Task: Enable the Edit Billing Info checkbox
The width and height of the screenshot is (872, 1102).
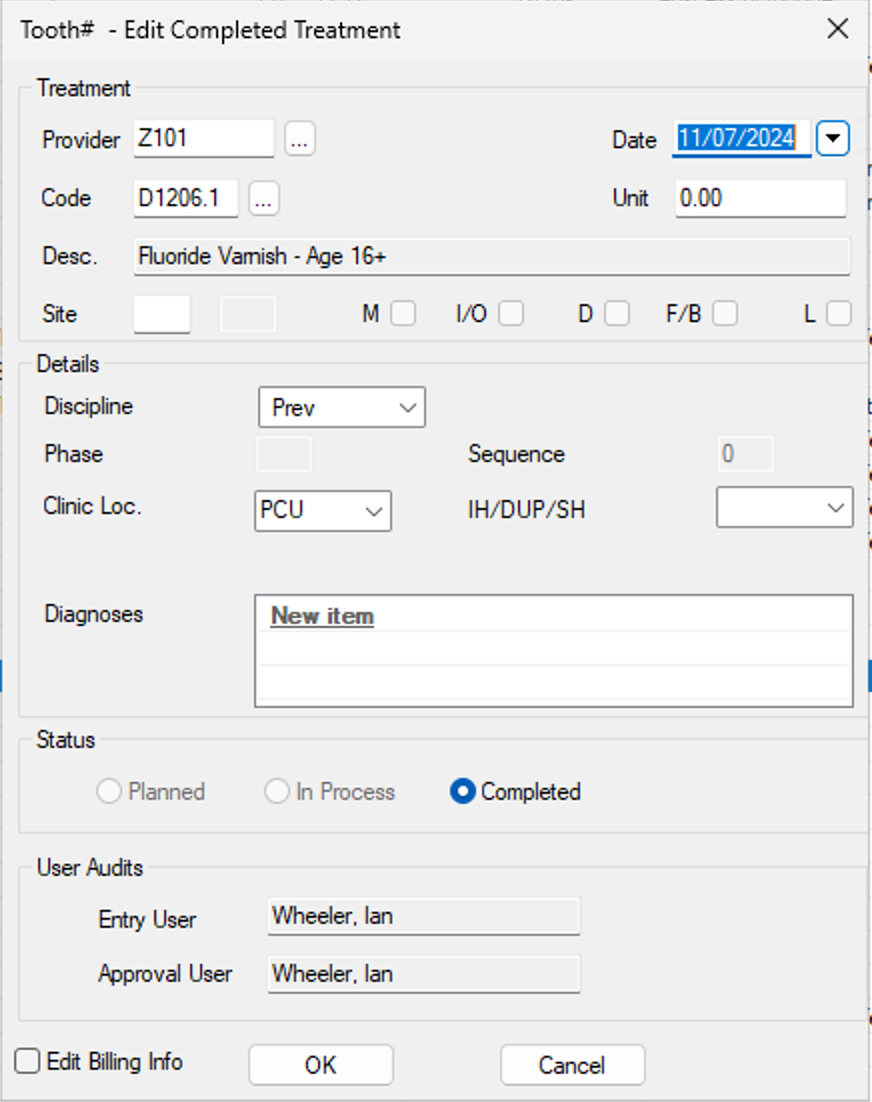Action: point(27,1061)
